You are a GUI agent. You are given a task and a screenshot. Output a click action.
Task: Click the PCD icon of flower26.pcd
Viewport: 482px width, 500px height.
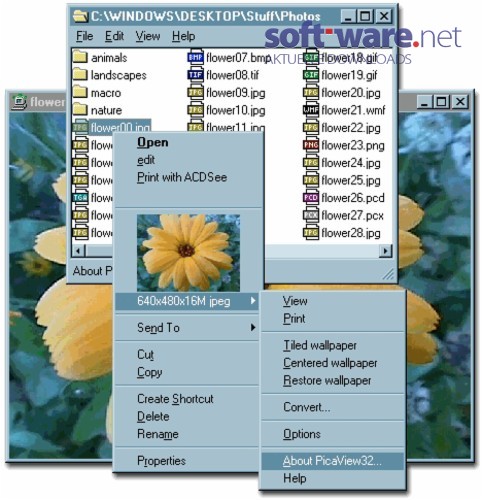[311, 198]
